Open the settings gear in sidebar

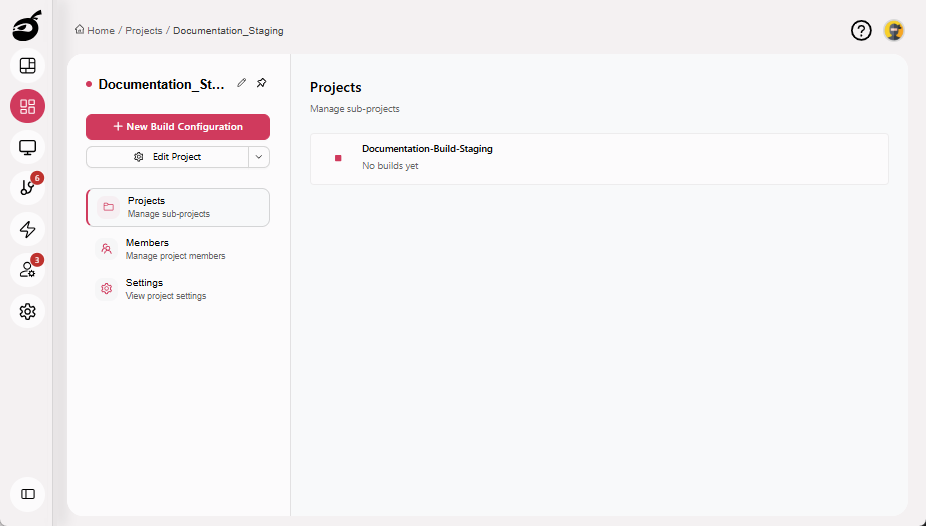click(x=28, y=311)
